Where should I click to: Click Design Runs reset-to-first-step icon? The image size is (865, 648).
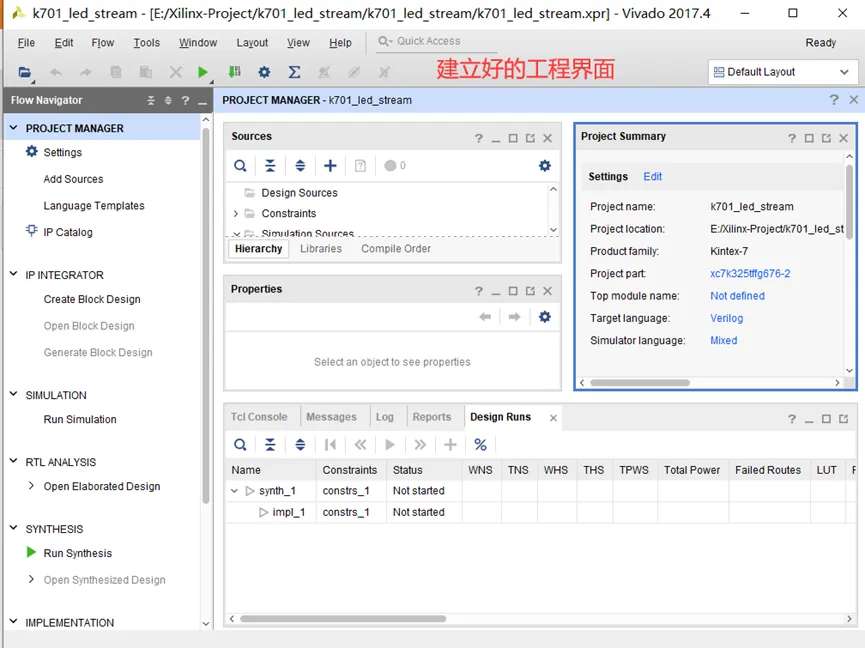click(330, 445)
